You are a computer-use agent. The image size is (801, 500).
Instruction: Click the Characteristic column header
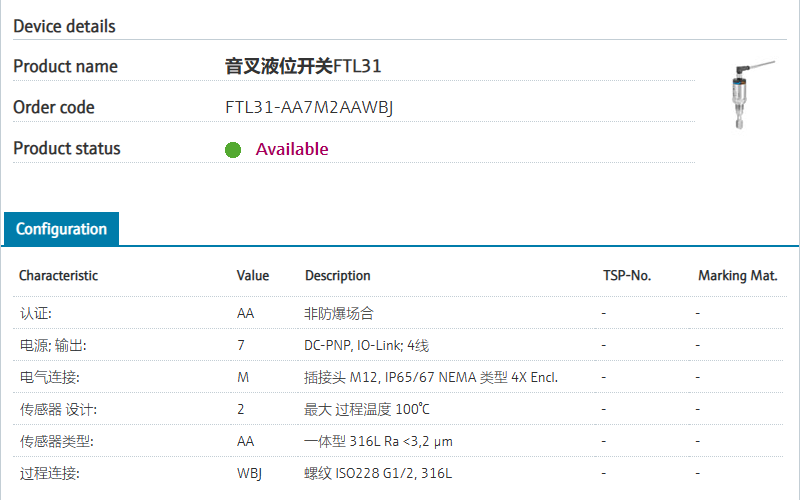(59, 276)
